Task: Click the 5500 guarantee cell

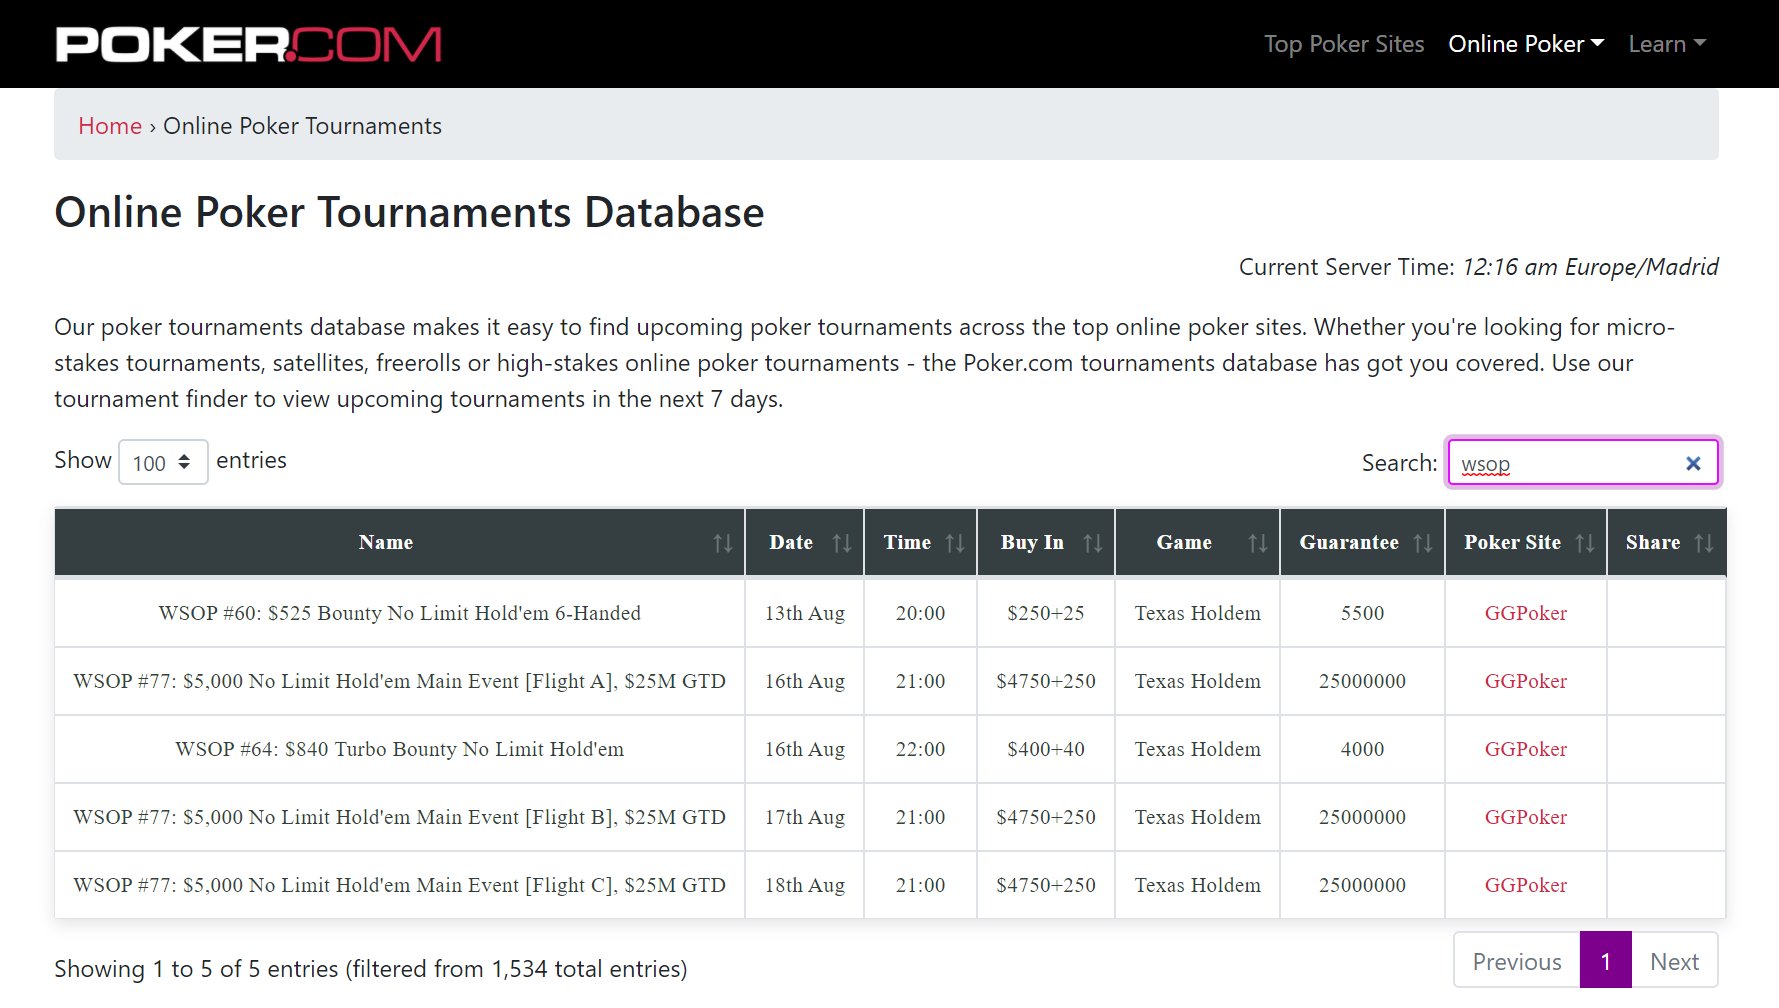Action: pyautogui.click(x=1363, y=613)
